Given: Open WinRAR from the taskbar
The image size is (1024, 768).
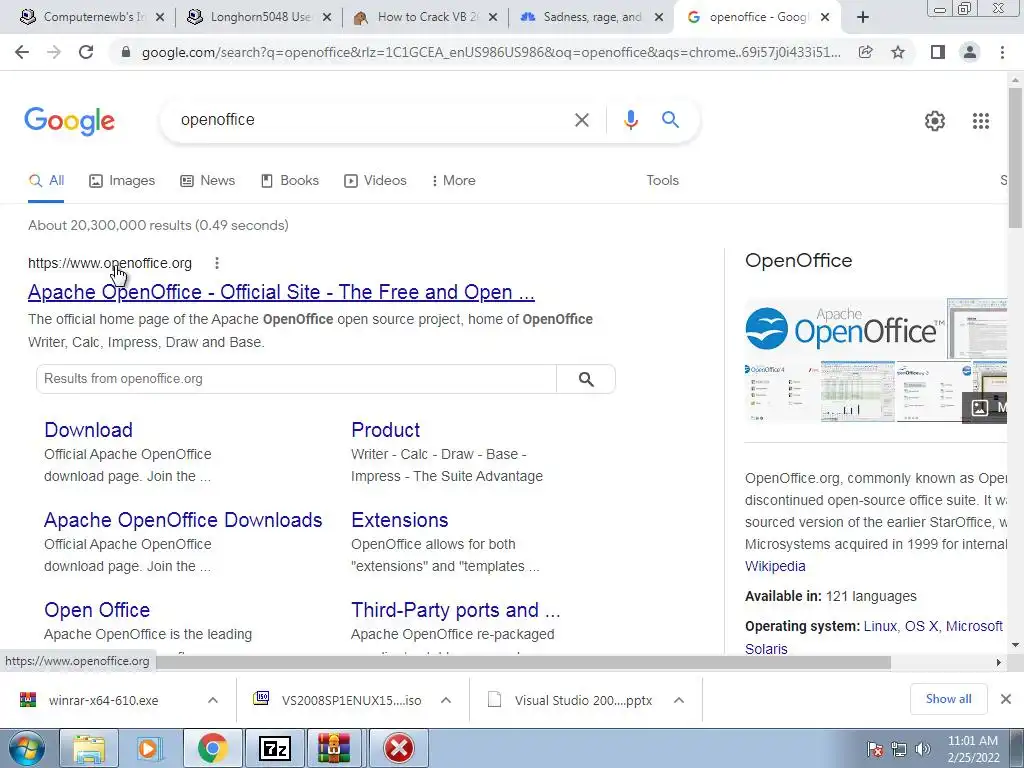Looking at the screenshot, I should (x=335, y=748).
